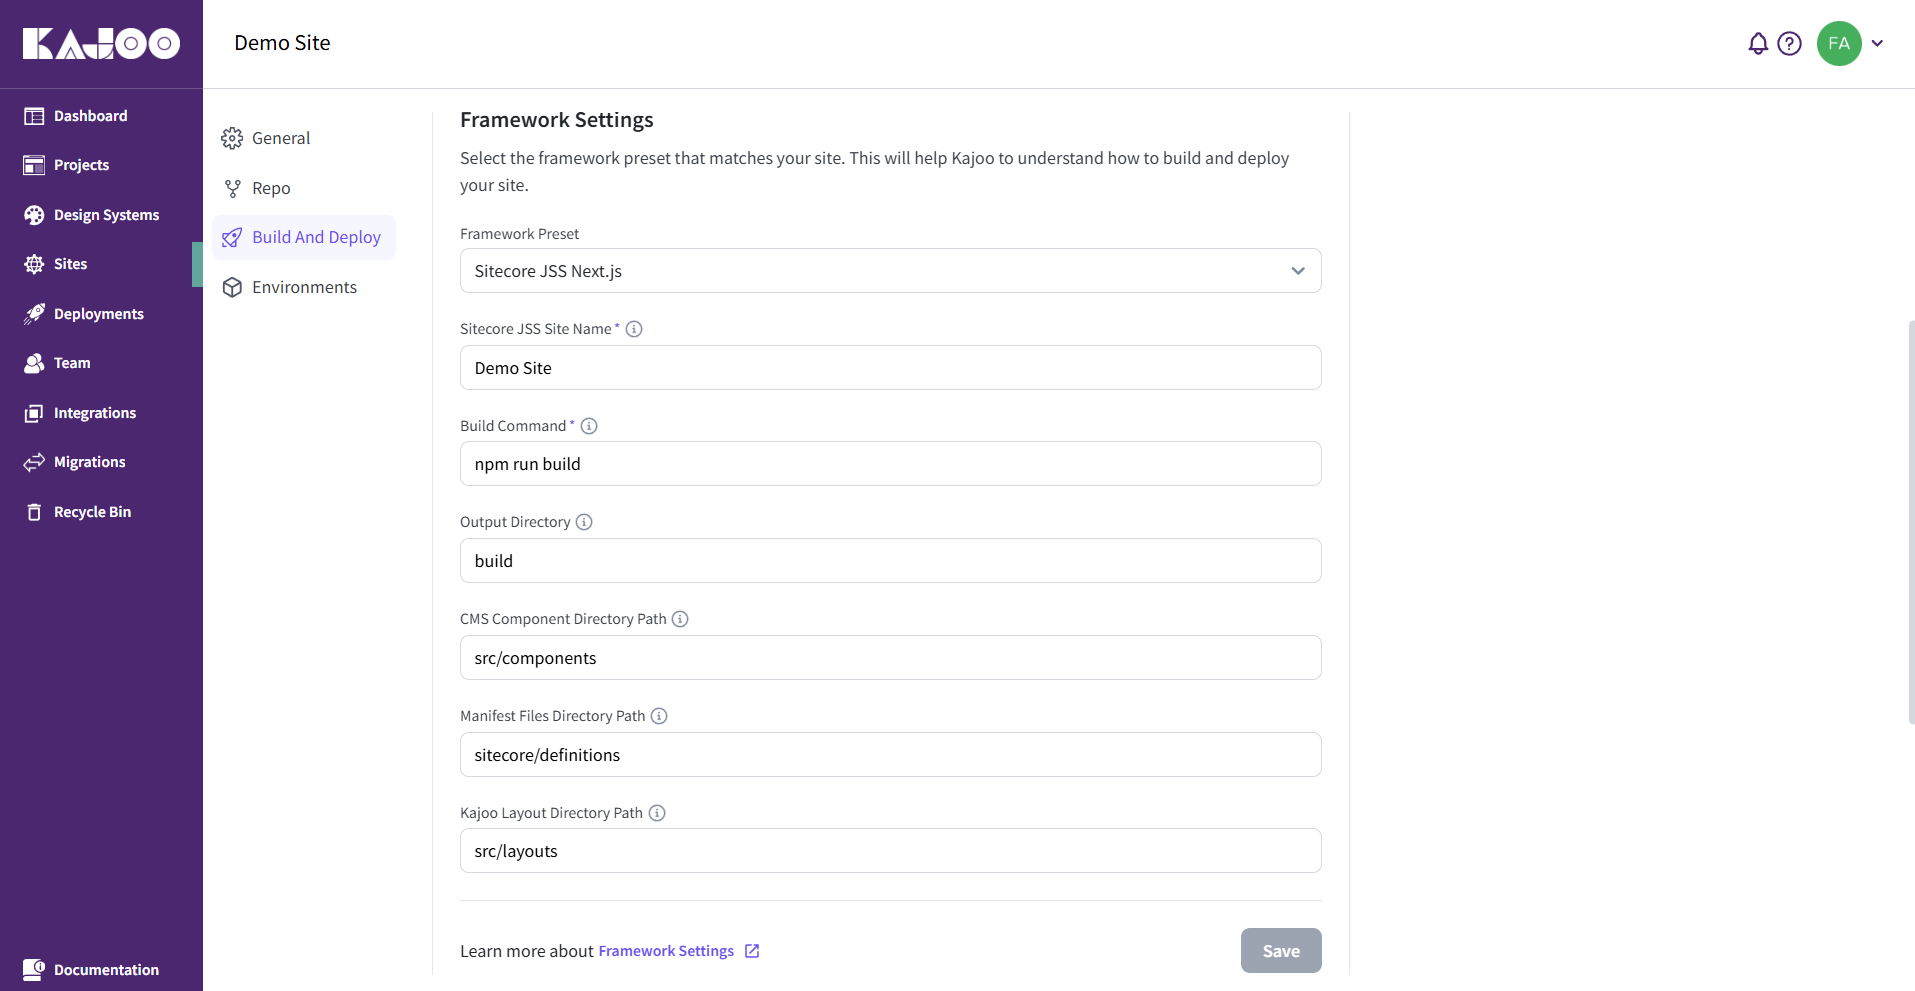Click the Integrations icon

[34, 413]
